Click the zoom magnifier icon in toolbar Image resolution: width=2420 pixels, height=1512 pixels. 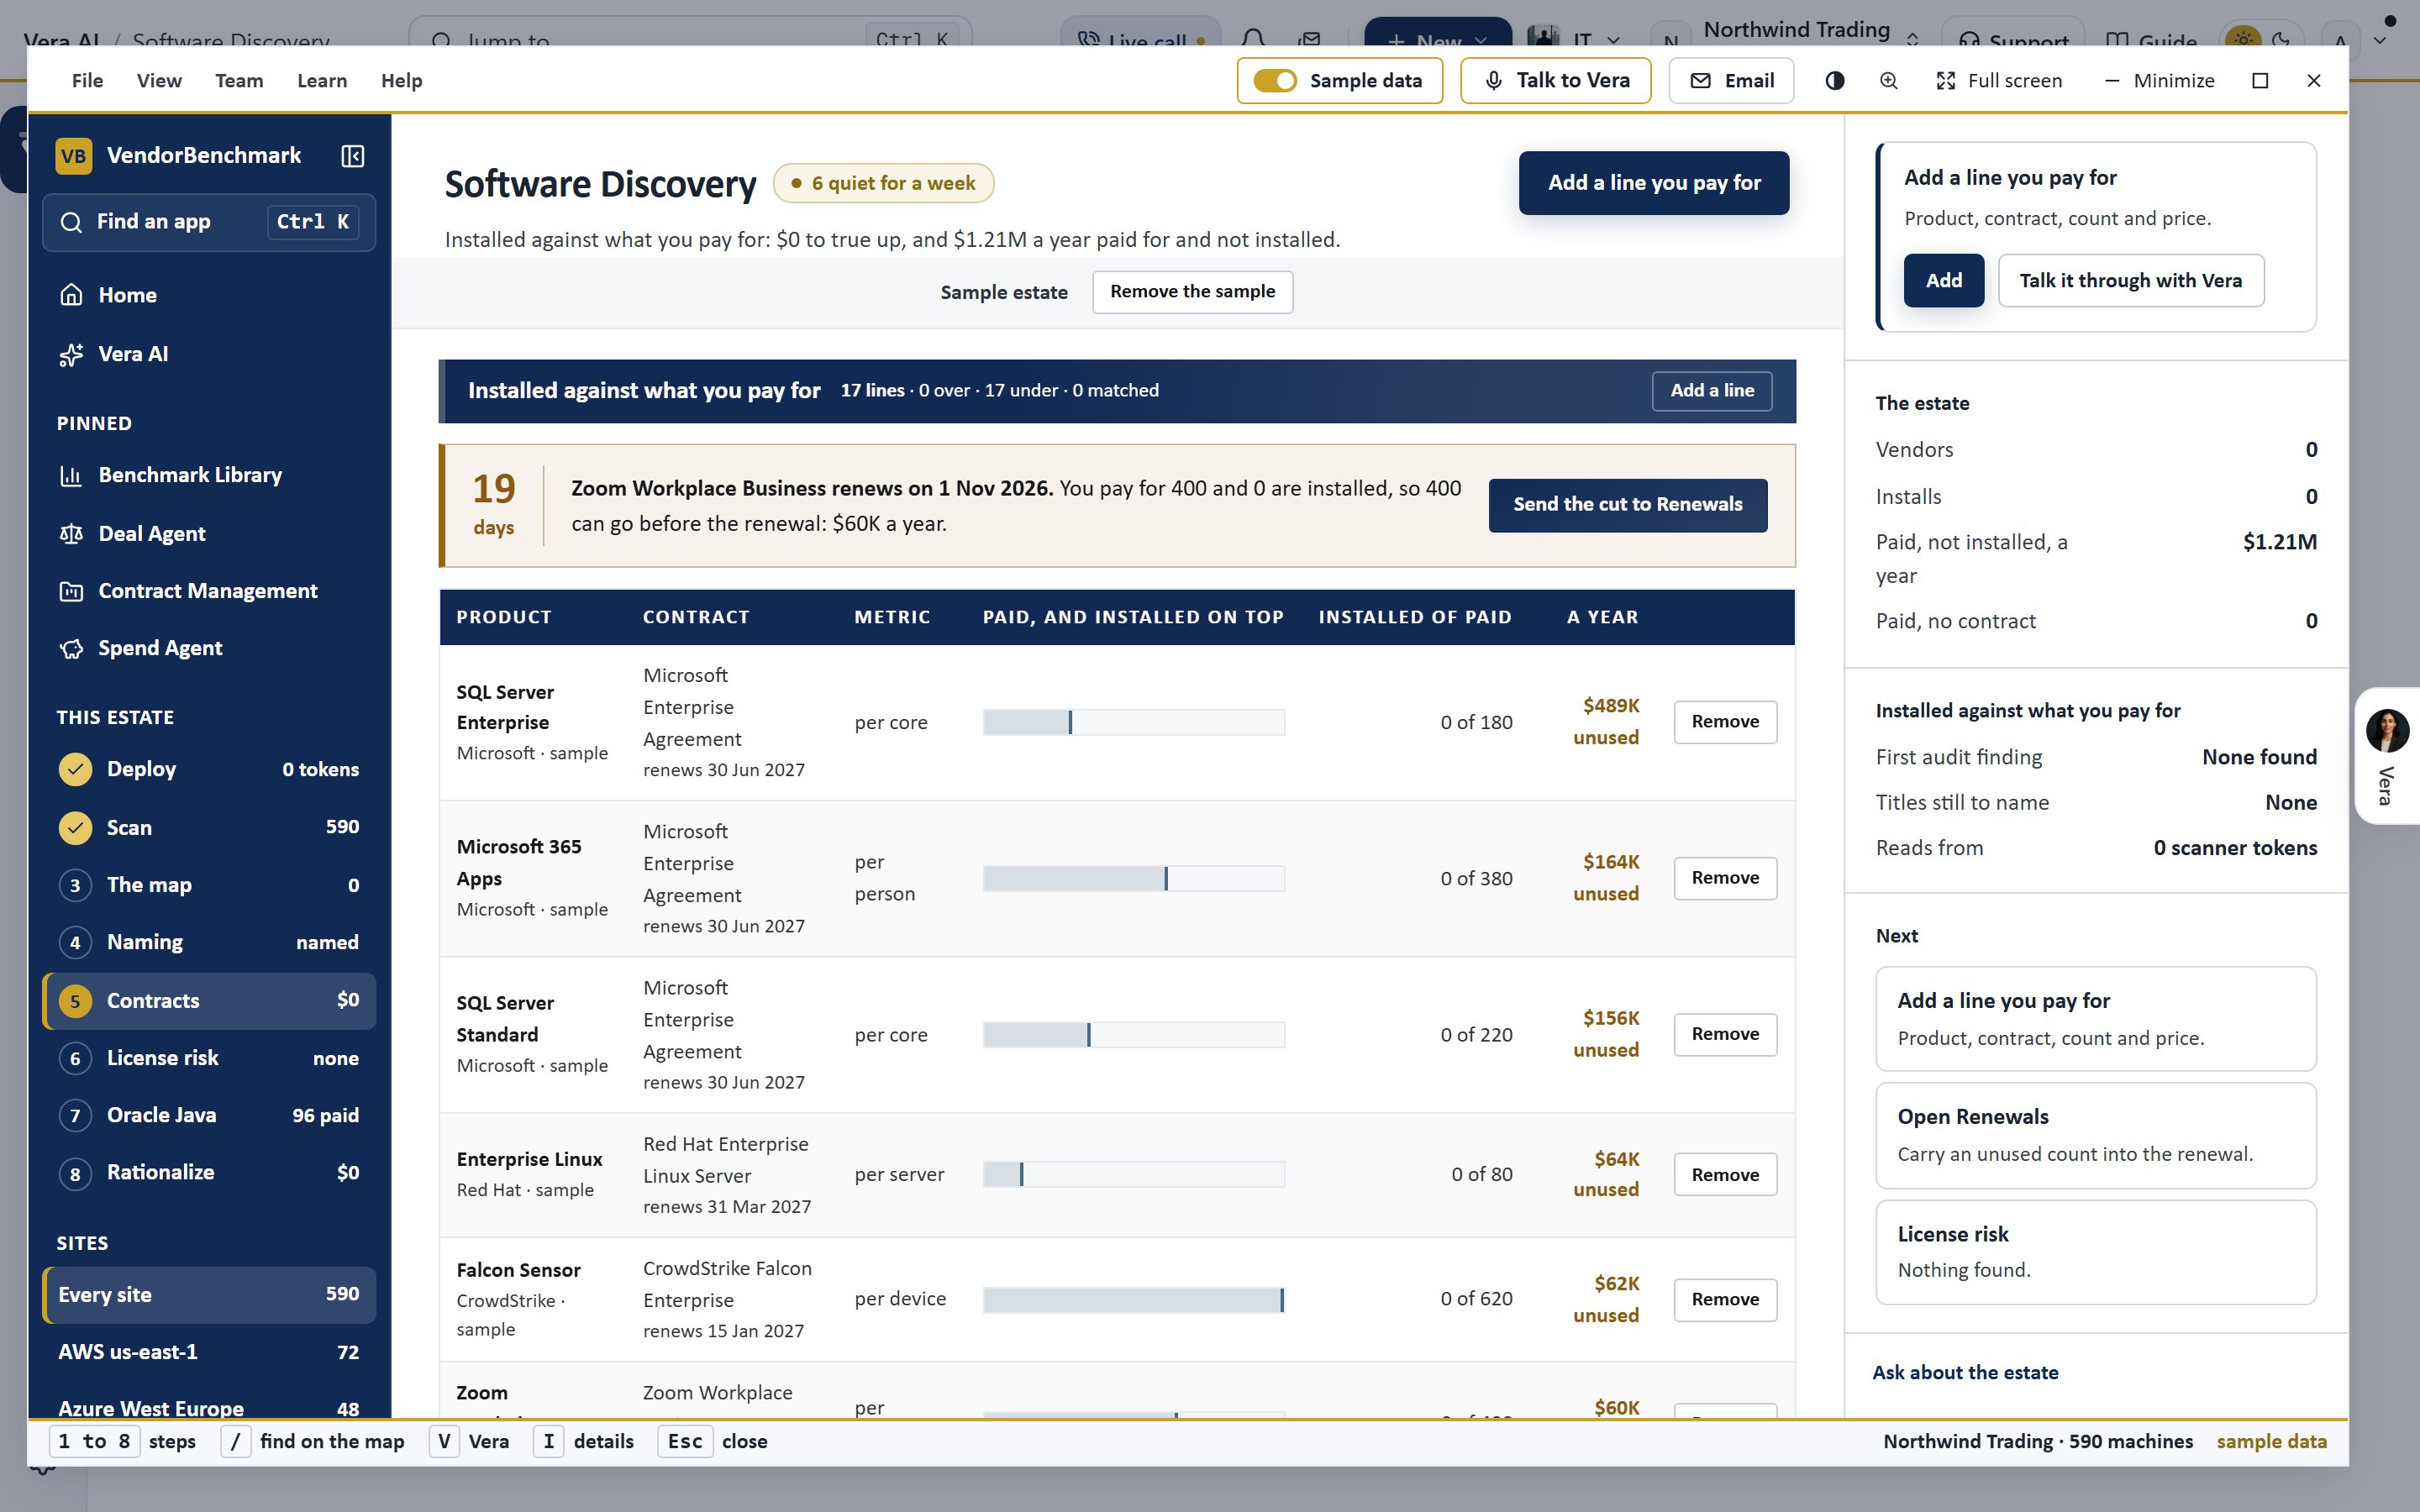[1888, 81]
